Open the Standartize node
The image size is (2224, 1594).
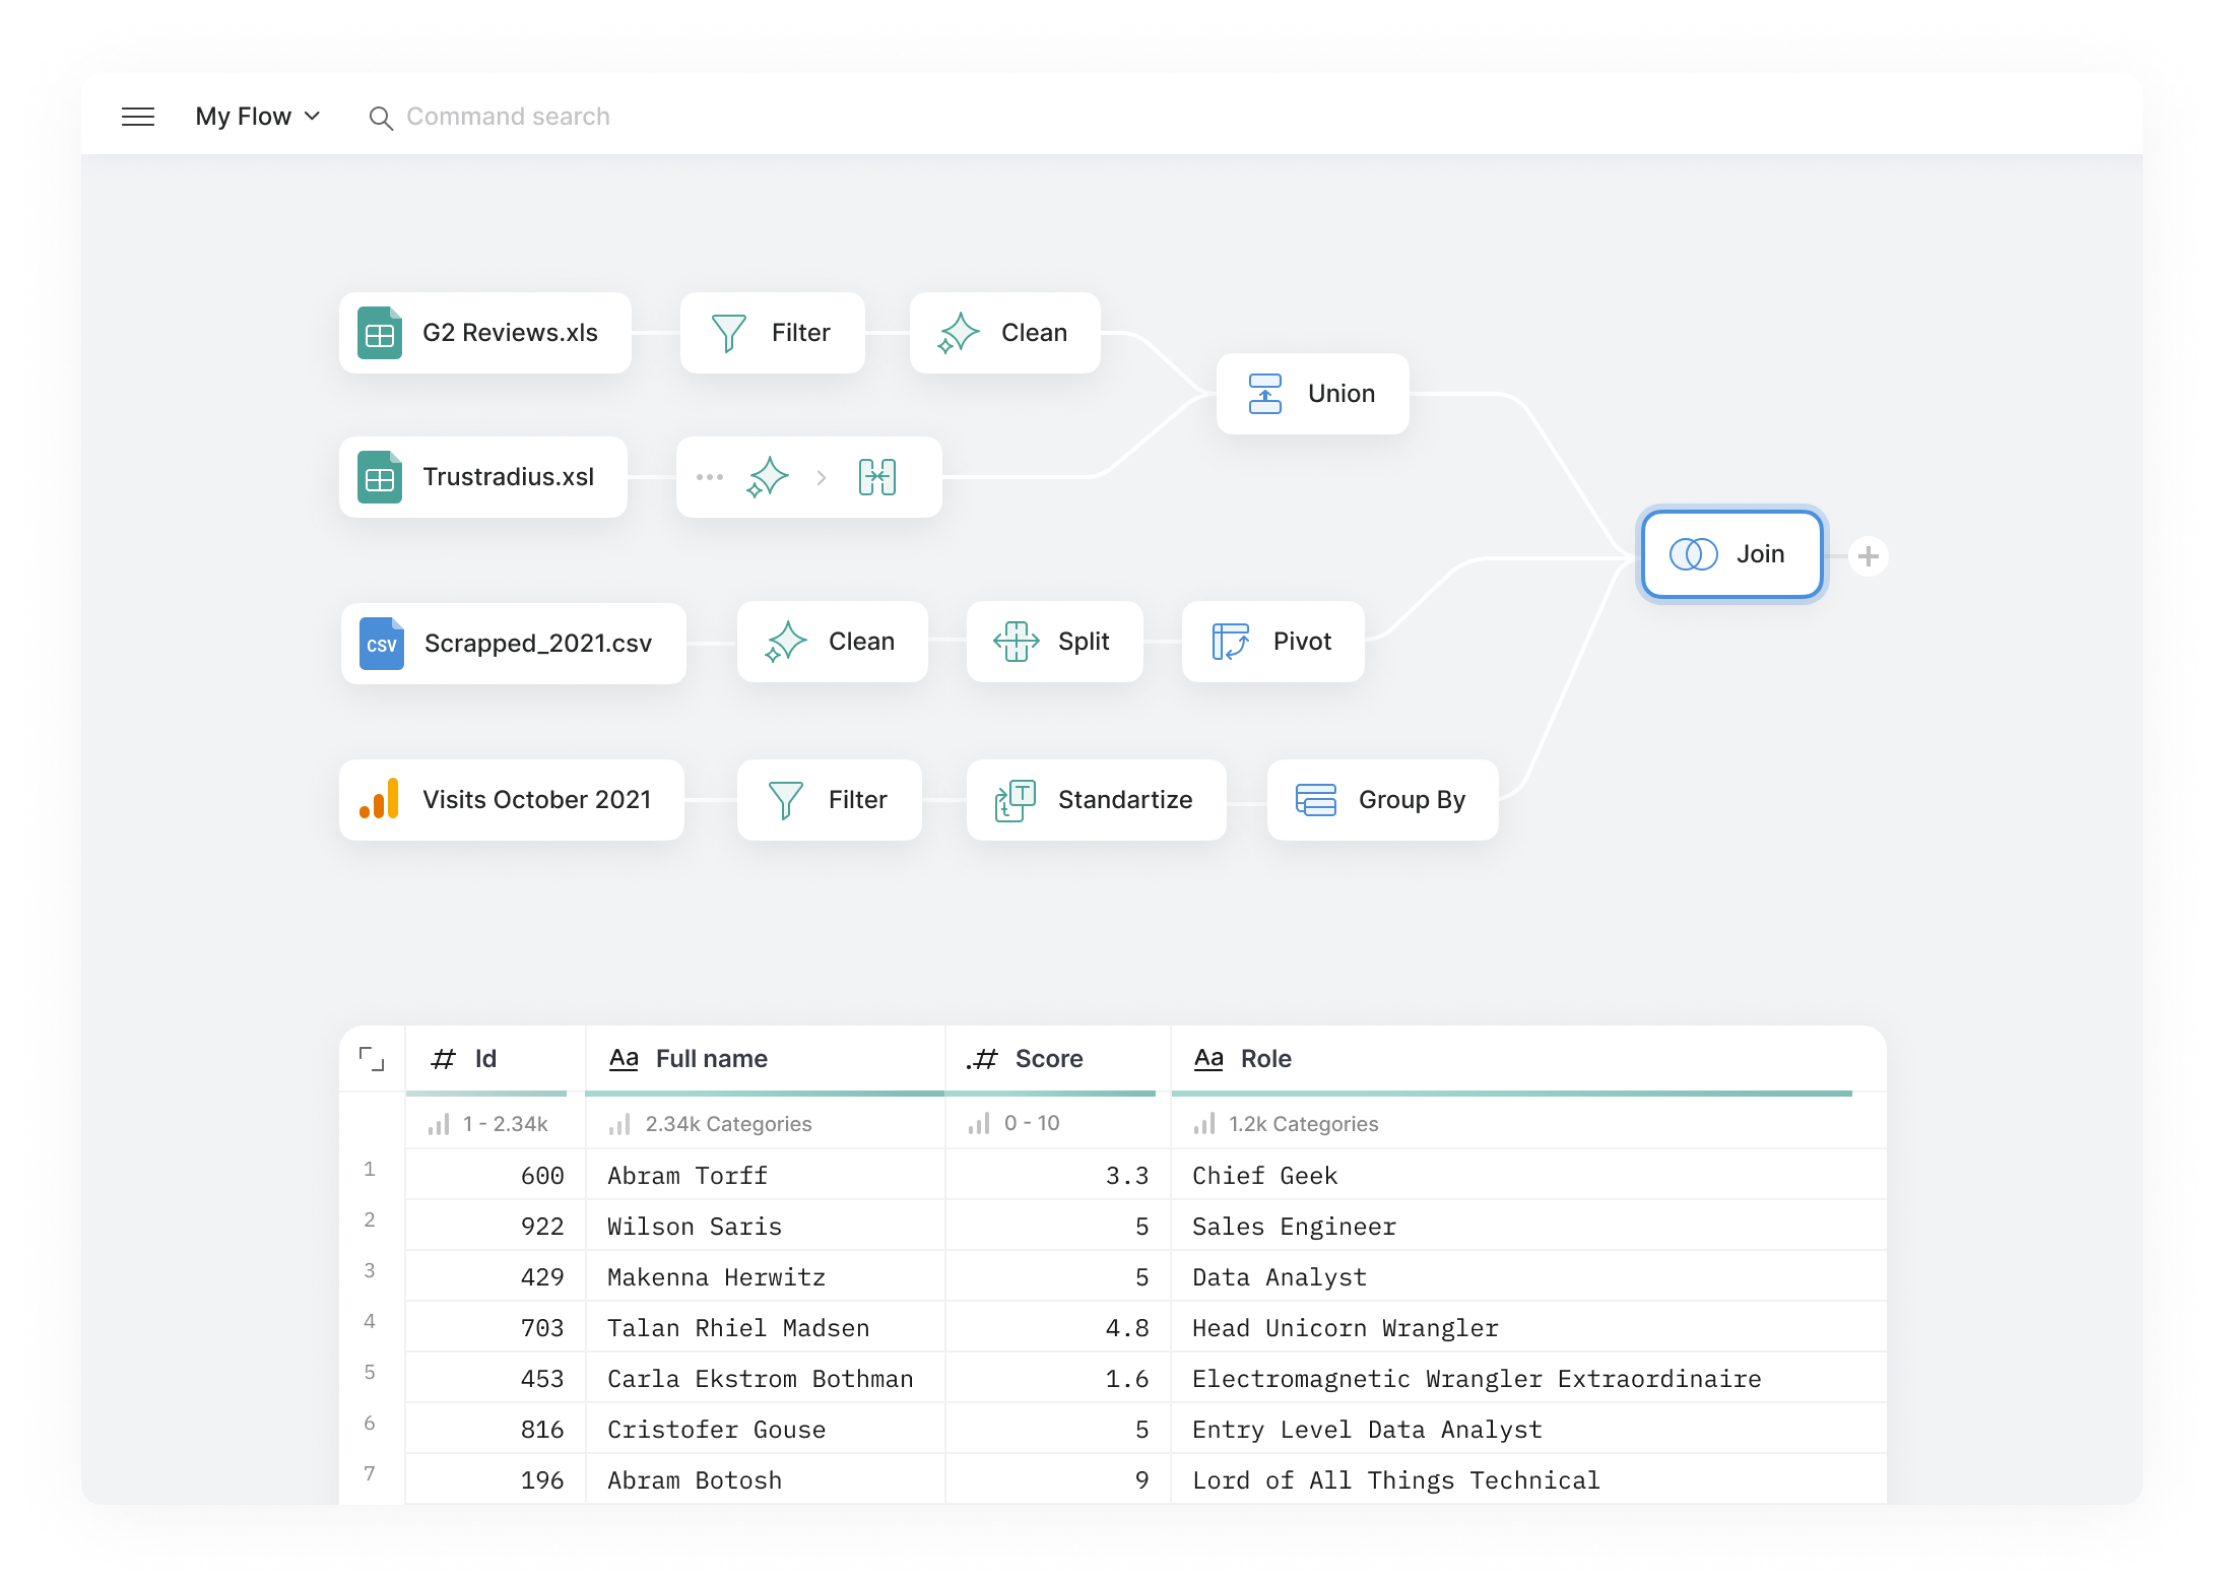click(1096, 800)
